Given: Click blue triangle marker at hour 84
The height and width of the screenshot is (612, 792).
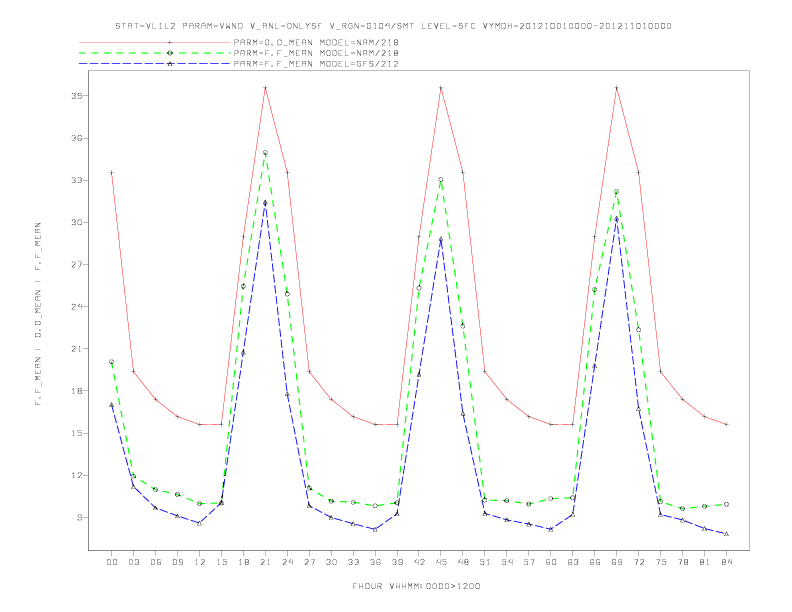Looking at the screenshot, I should pyautogui.click(x=727, y=534).
